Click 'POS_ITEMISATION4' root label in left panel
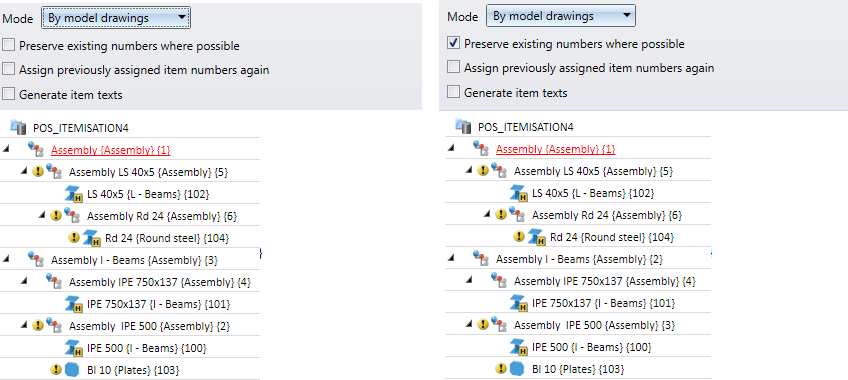 [81, 128]
